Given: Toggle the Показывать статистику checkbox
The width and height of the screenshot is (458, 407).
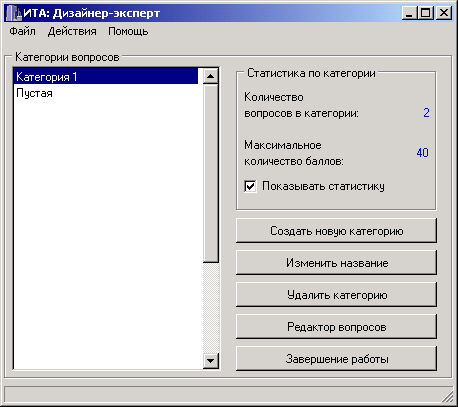Looking at the screenshot, I should click(250, 186).
